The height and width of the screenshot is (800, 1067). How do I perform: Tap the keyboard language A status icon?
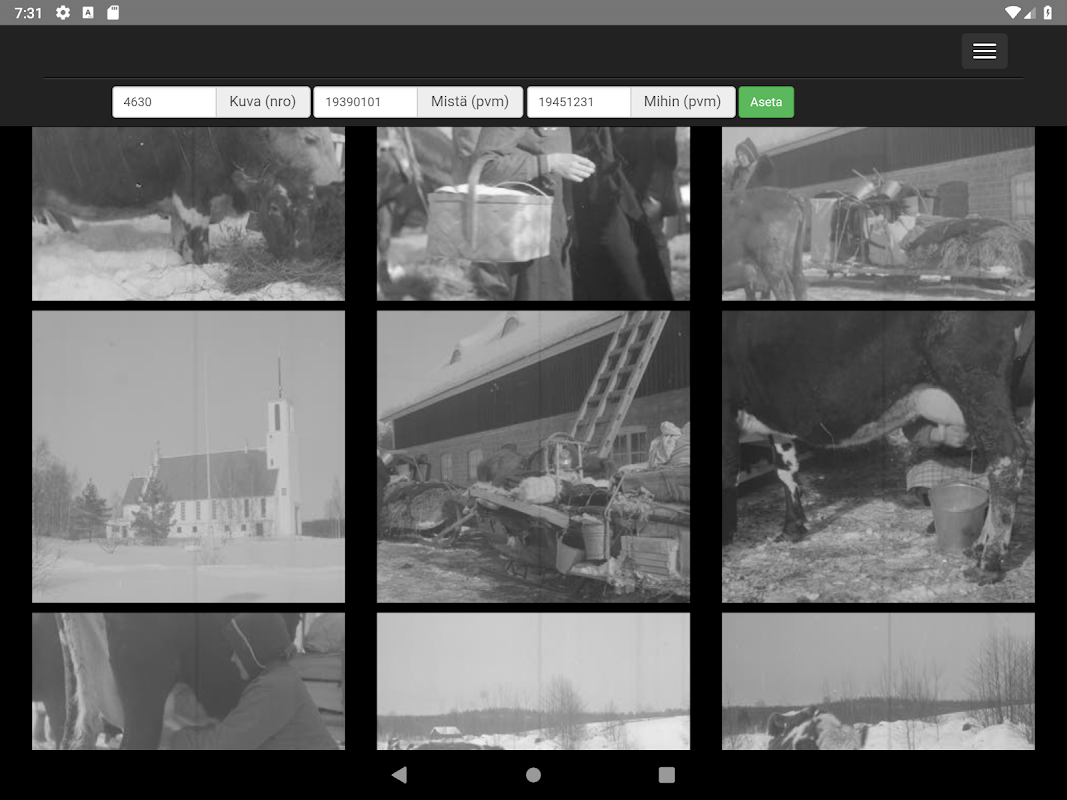[88, 12]
